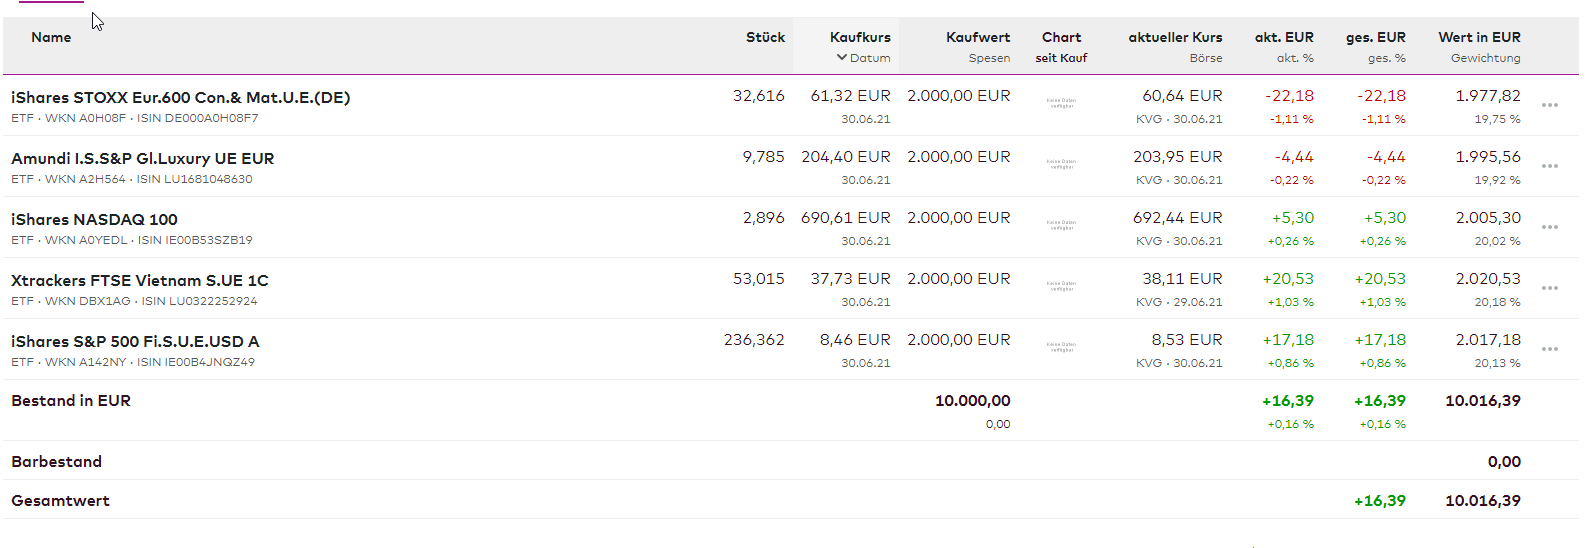
Task: Sort table by the Name column header
Action: [x=51, y=38]
